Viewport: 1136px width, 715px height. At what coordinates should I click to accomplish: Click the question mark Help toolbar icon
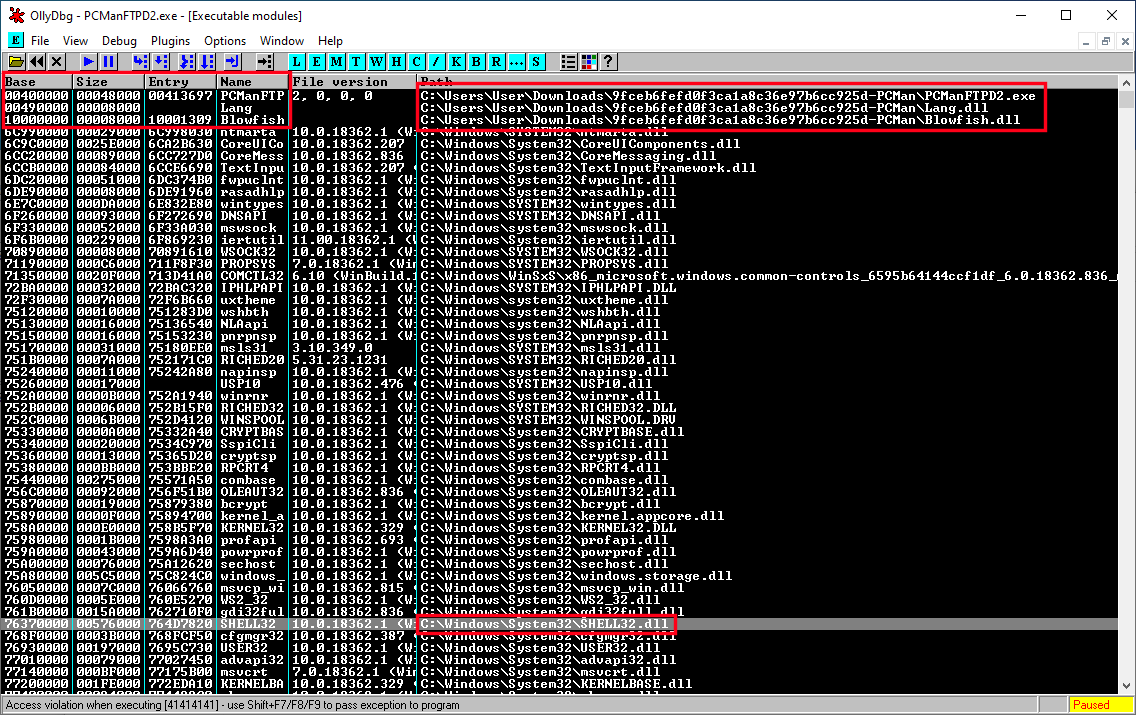coord(609,62)
